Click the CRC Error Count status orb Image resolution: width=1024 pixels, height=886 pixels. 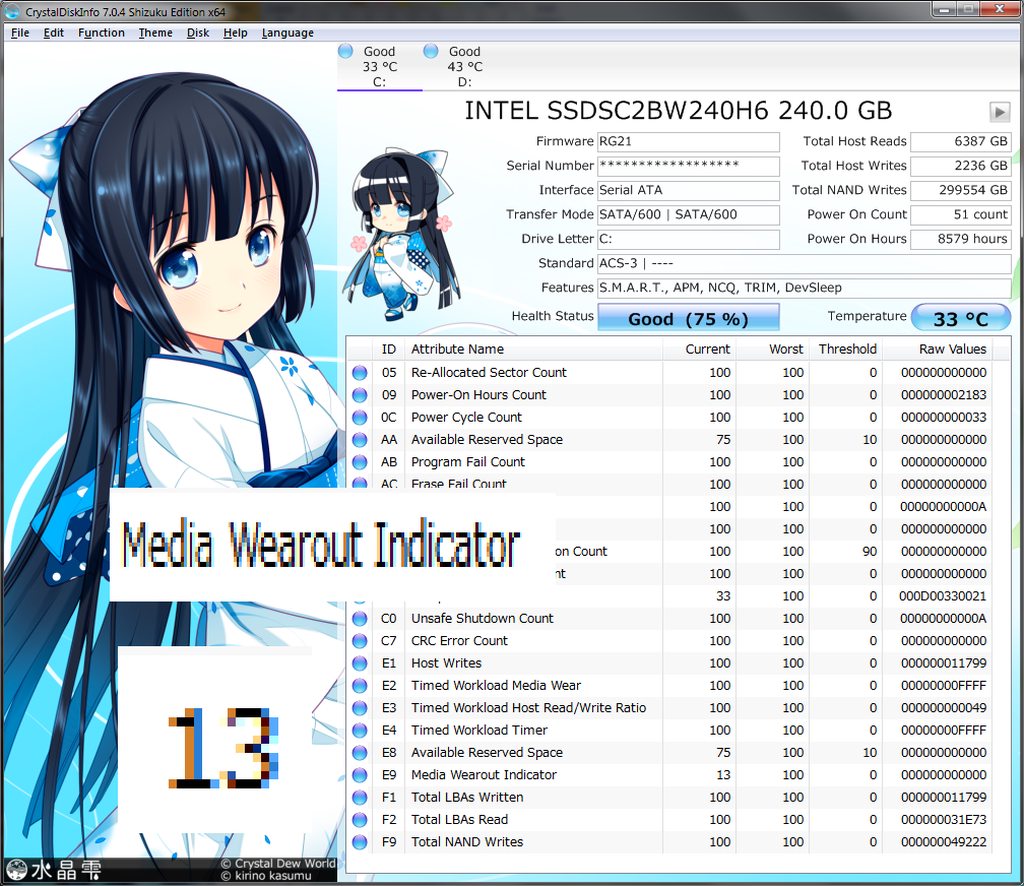pos(359,641)
